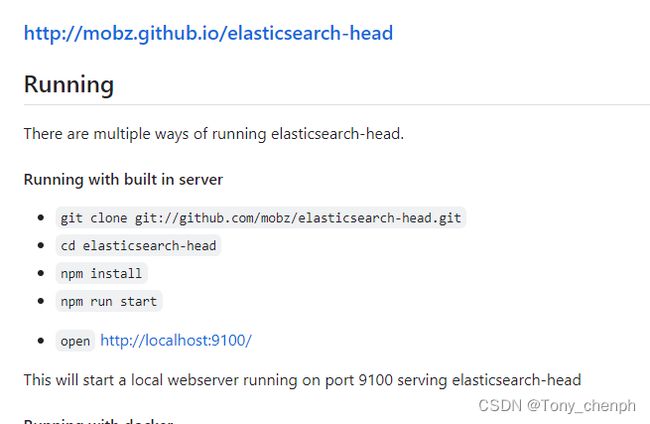650x424 pixels.
Task: Click the npm run start code snippet
Action: point(109,301)
